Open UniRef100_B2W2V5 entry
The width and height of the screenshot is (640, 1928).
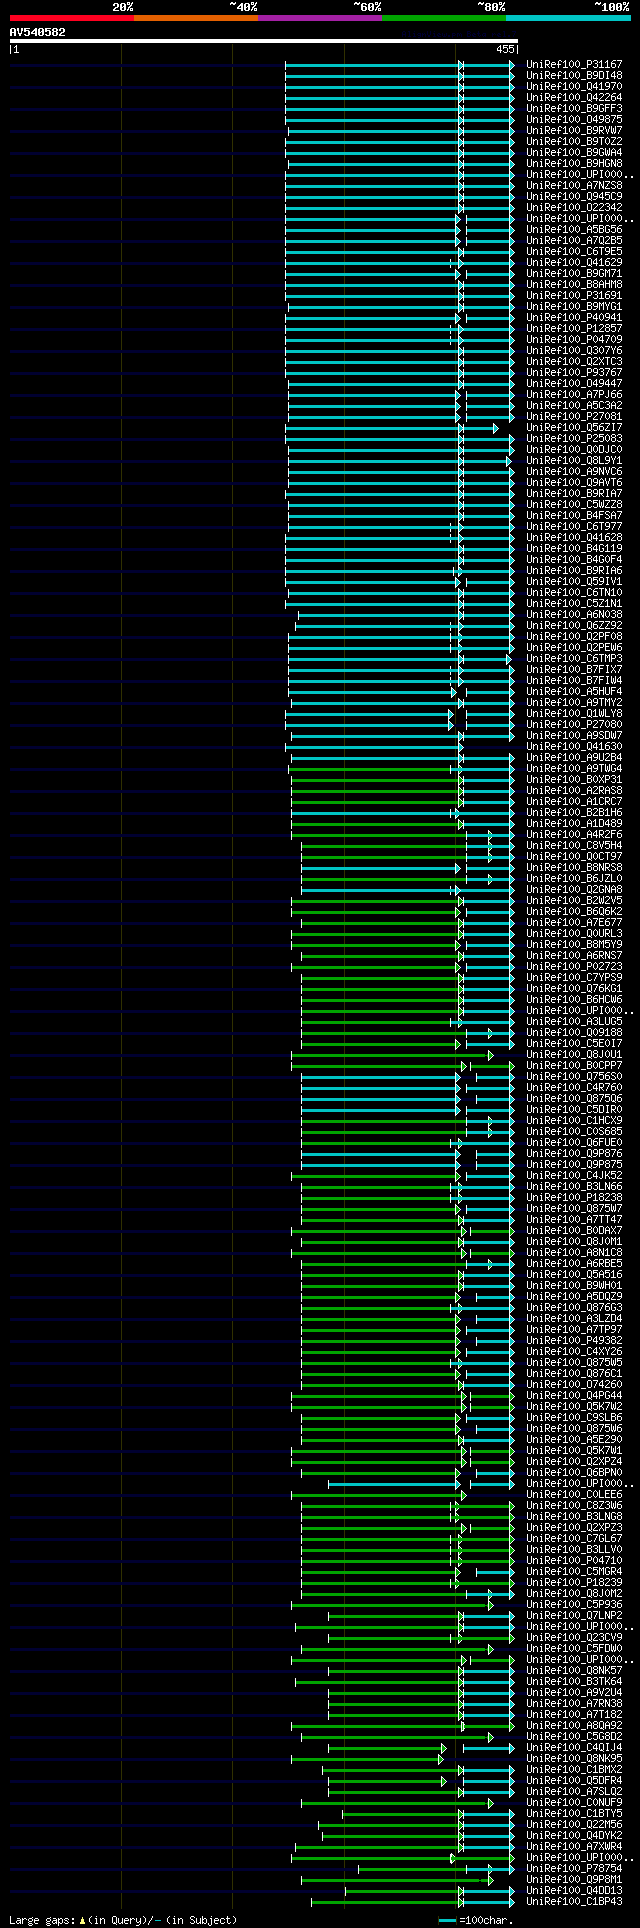(x=574, y=900)
